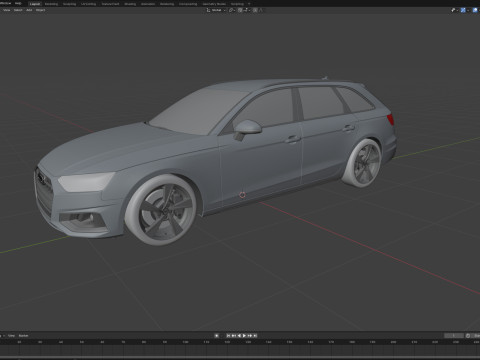This screenshot has width=480, height=360.
Task: Select the car's headlight
Action: 87,181
